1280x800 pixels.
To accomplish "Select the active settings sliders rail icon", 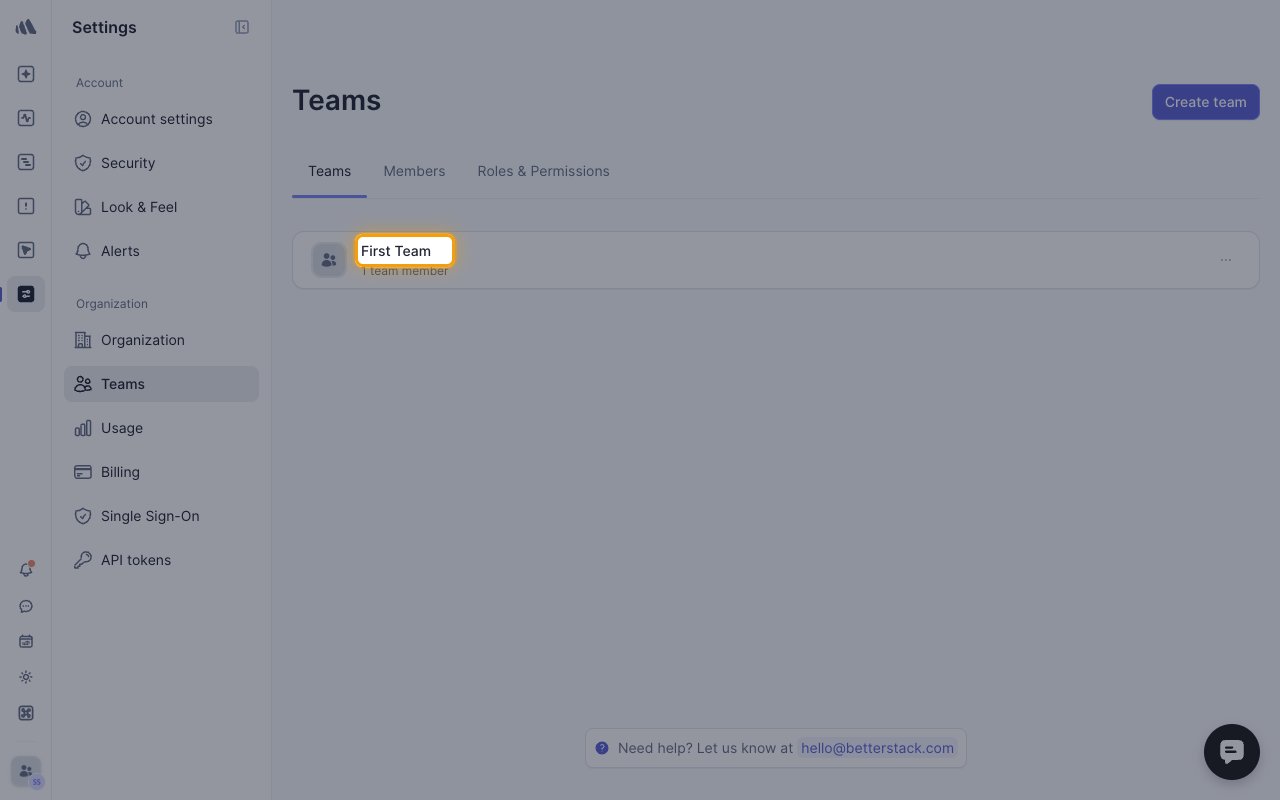I will pos(26,294).
